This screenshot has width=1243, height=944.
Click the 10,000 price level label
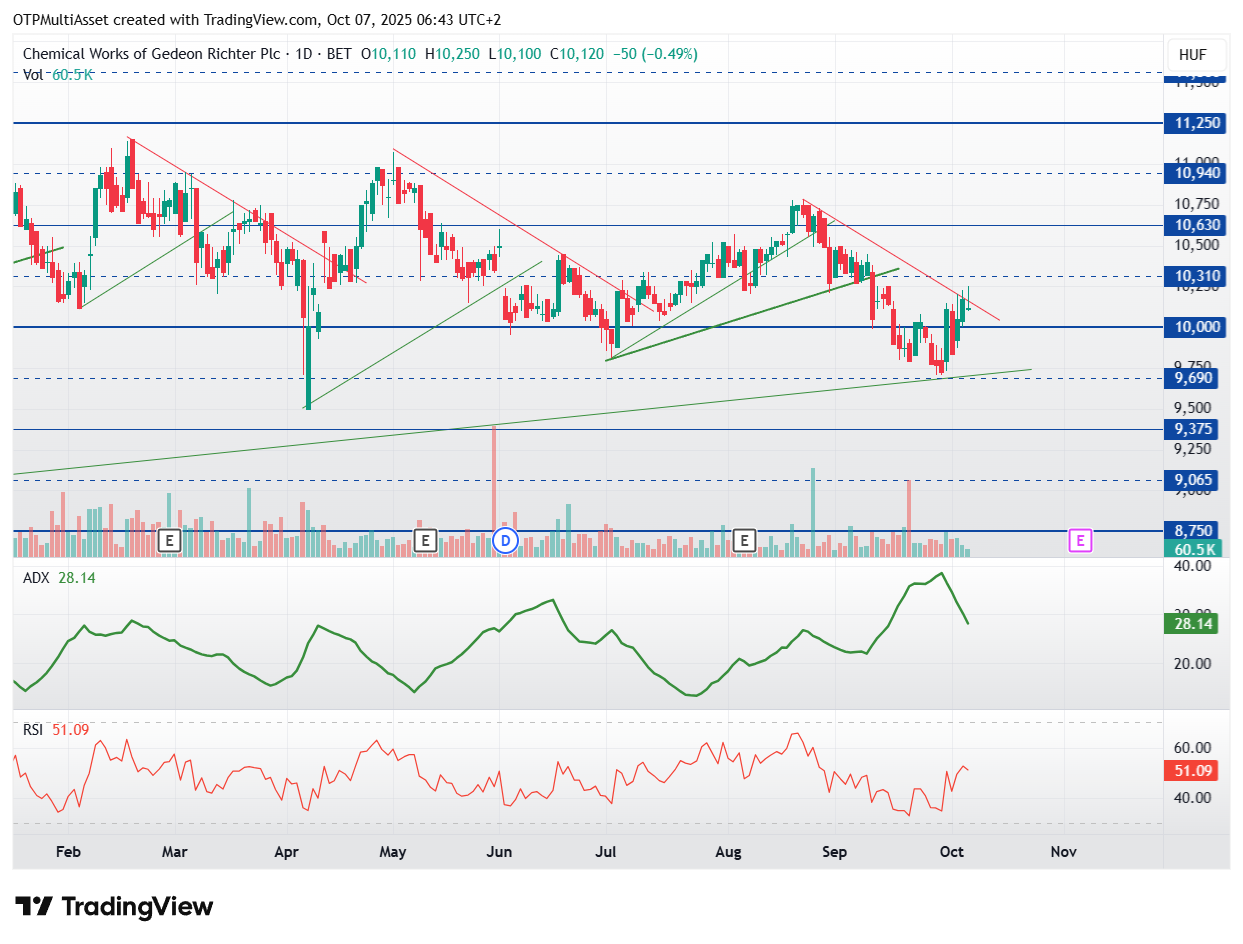1194,327
